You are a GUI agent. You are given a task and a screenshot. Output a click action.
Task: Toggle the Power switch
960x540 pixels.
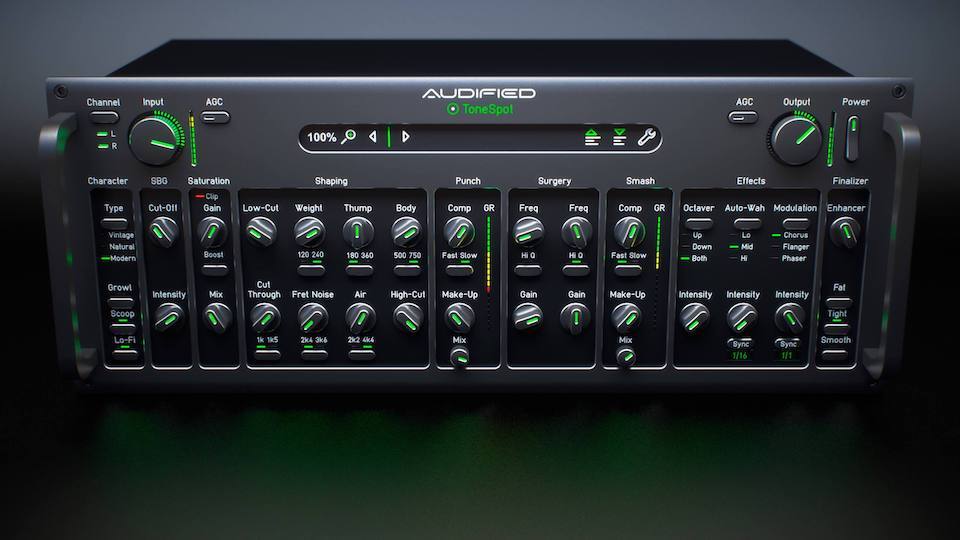[852, 139]
